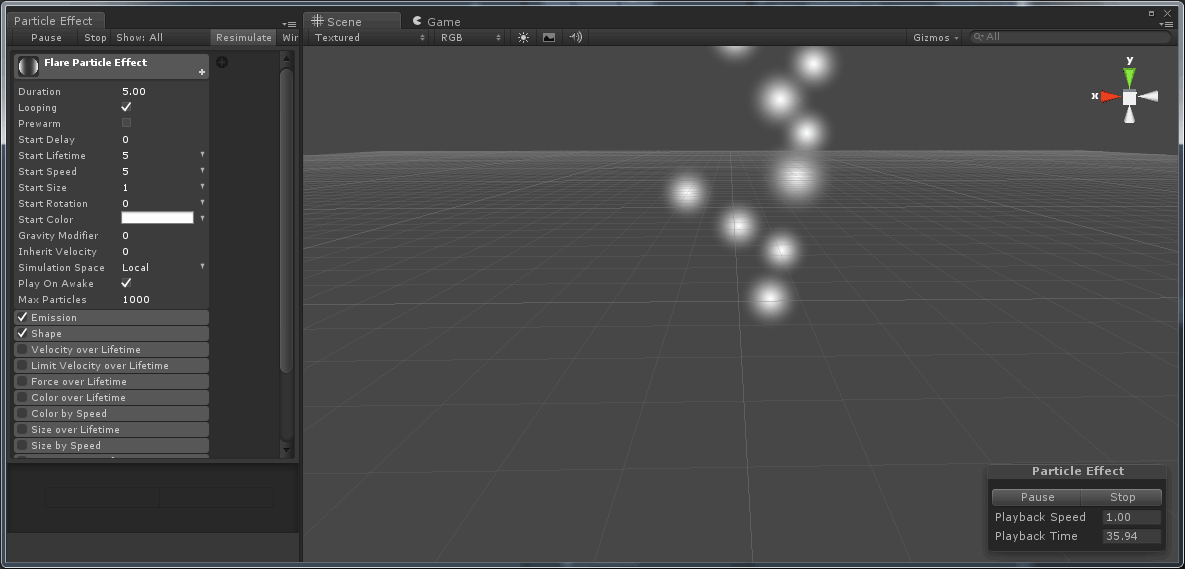Viewport: 1185px width, 569px height.
Task: Click the Show: All button
Action: 140,38
